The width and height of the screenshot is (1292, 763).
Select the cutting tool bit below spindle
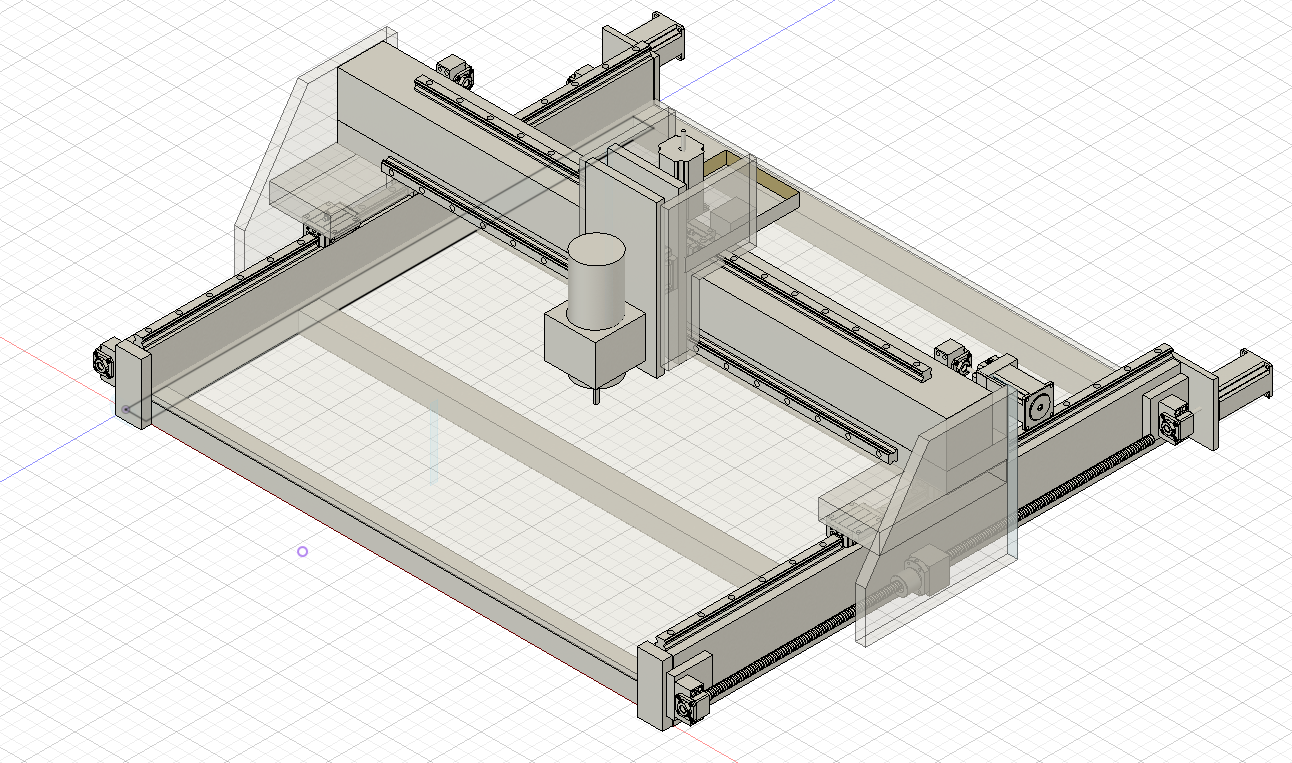pyautogui.click(x=597, y=395)
